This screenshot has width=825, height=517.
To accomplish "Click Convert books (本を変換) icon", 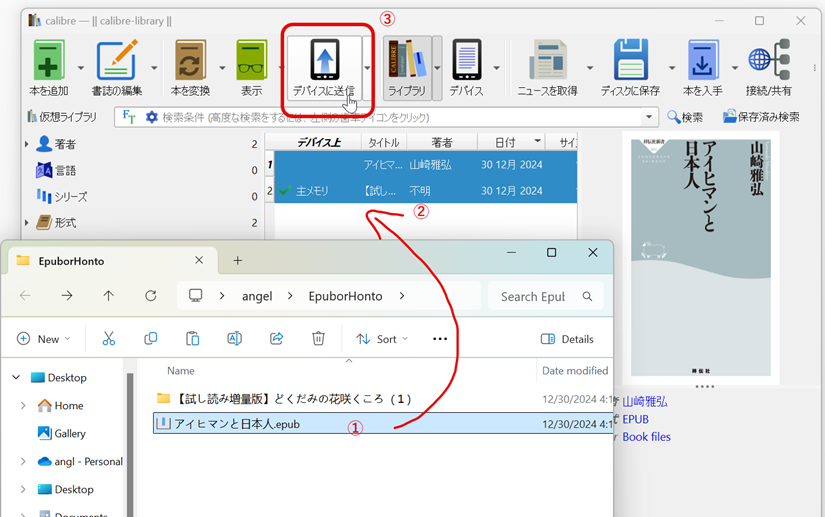I will point(190,59).
